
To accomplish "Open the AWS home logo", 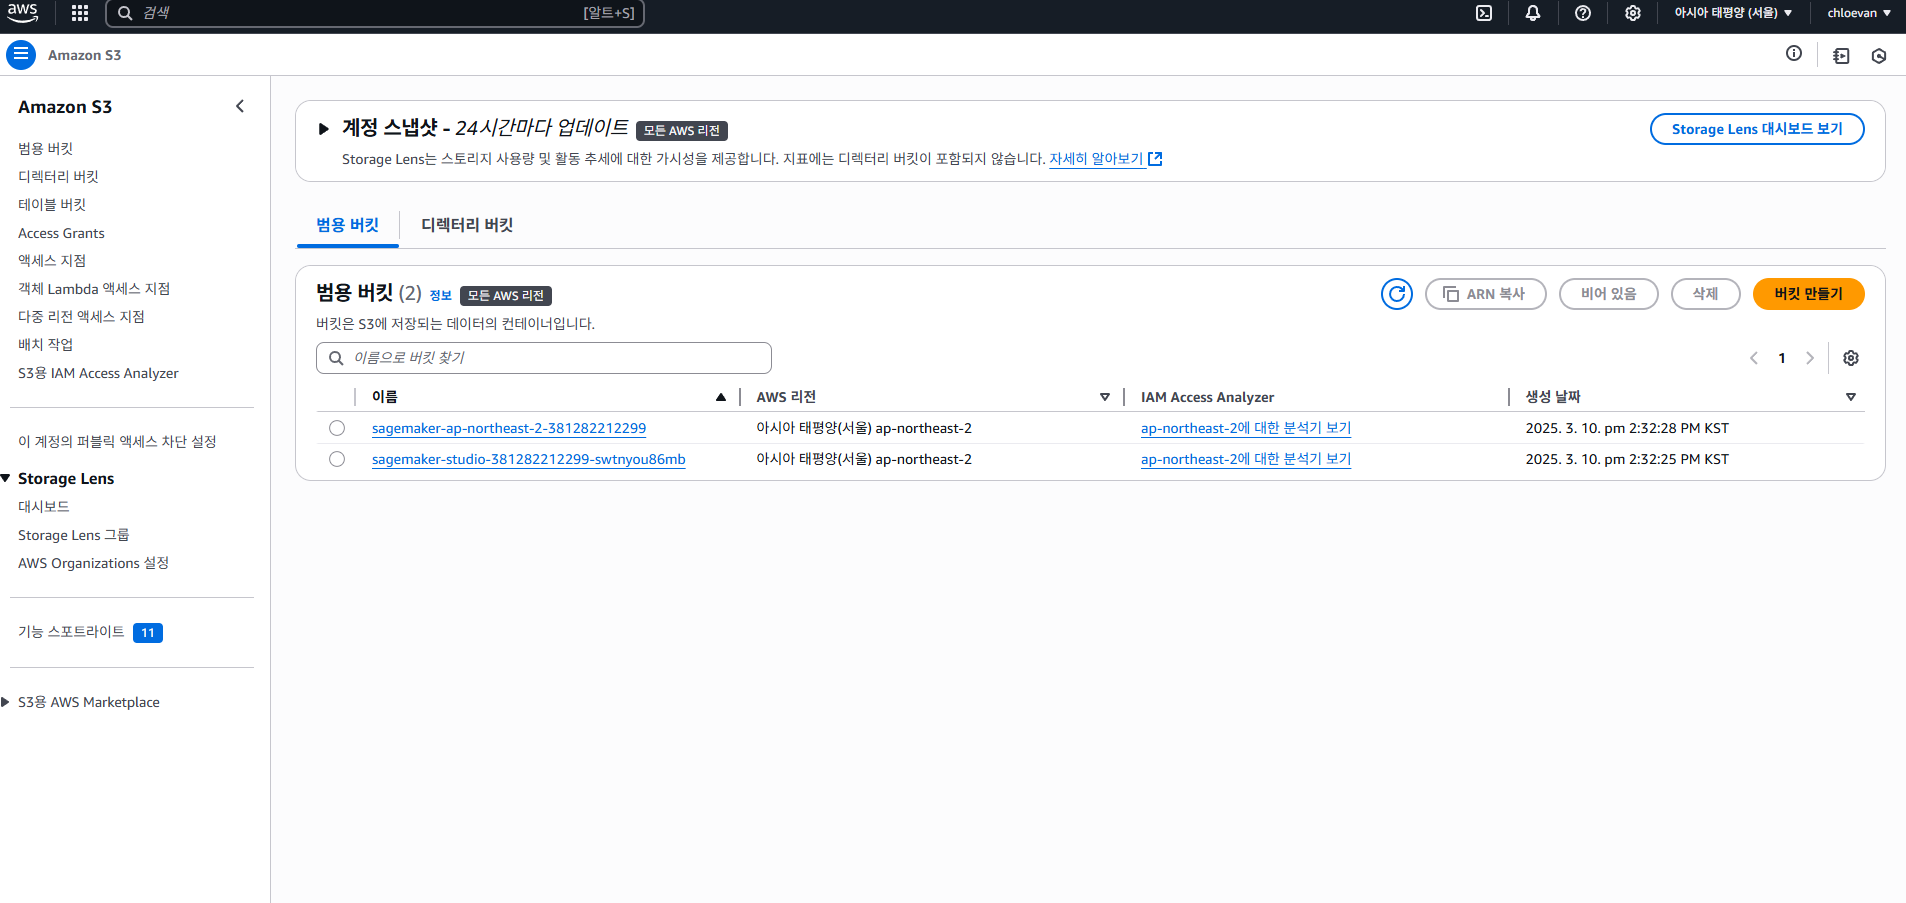I will [x=22, y=12].
